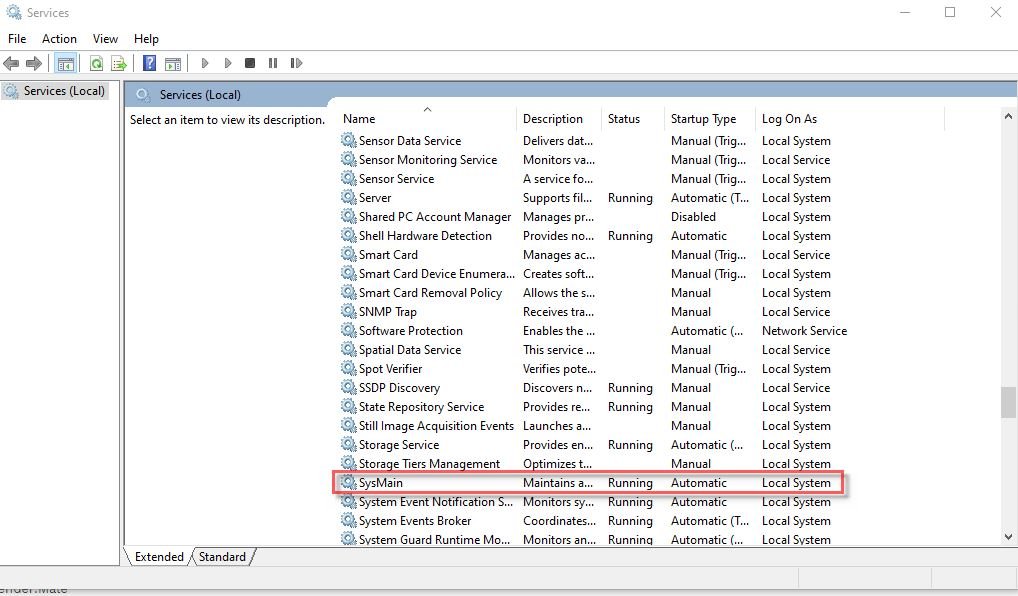Click the Stop Service square icon
This screenshot has height=596, width=1018.
click(x=250, y=63)
